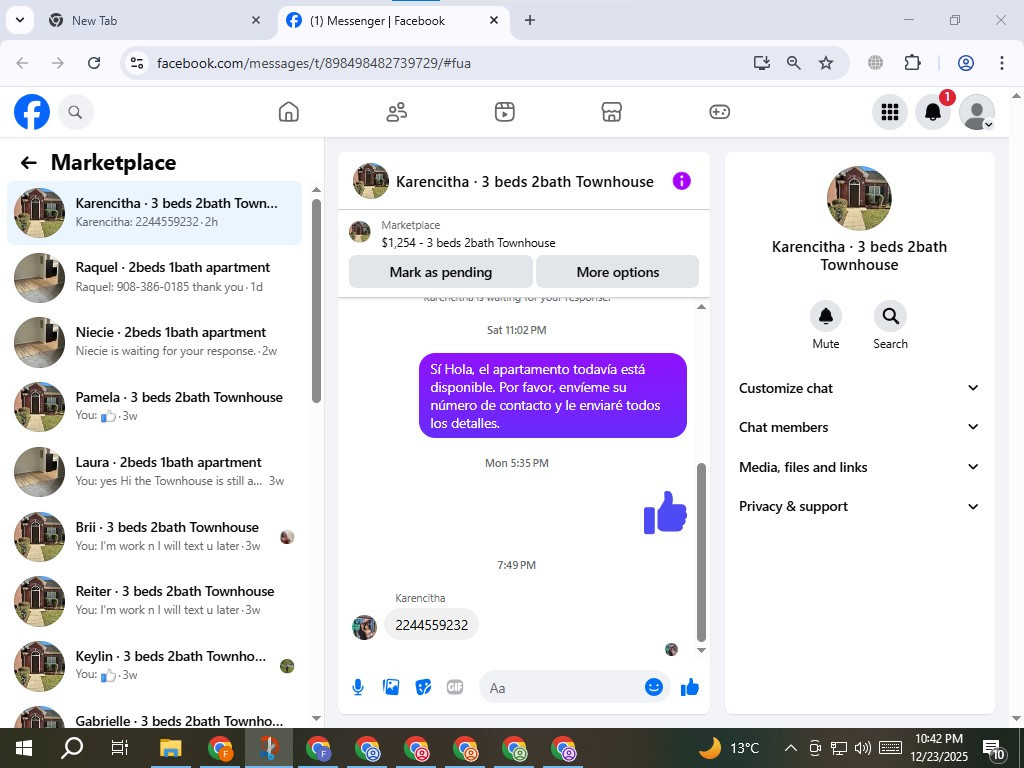Click scroll down arrow of conversation list
The width and height of the screenshot is (1024, 768).
click(317, 718)
